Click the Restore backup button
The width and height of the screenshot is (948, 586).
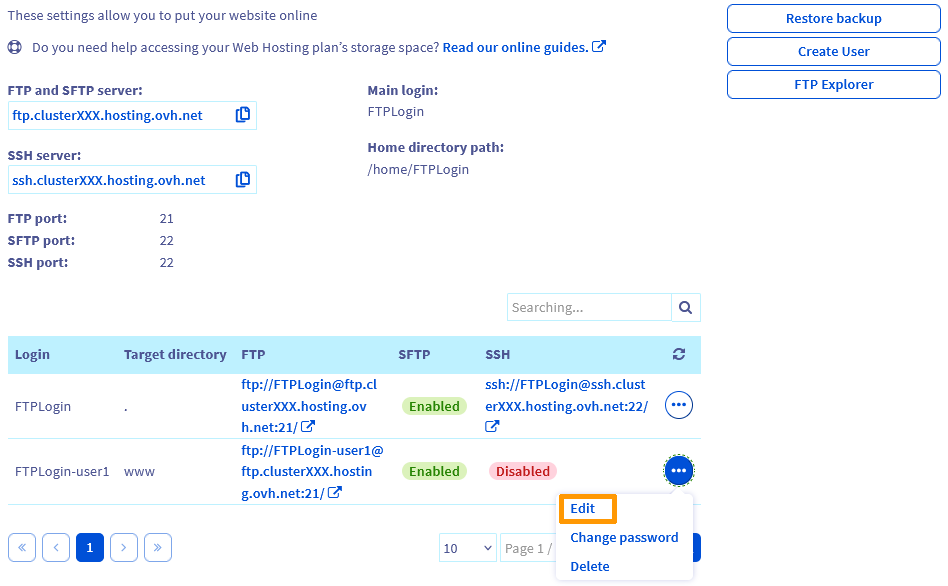tap(833, 18)
